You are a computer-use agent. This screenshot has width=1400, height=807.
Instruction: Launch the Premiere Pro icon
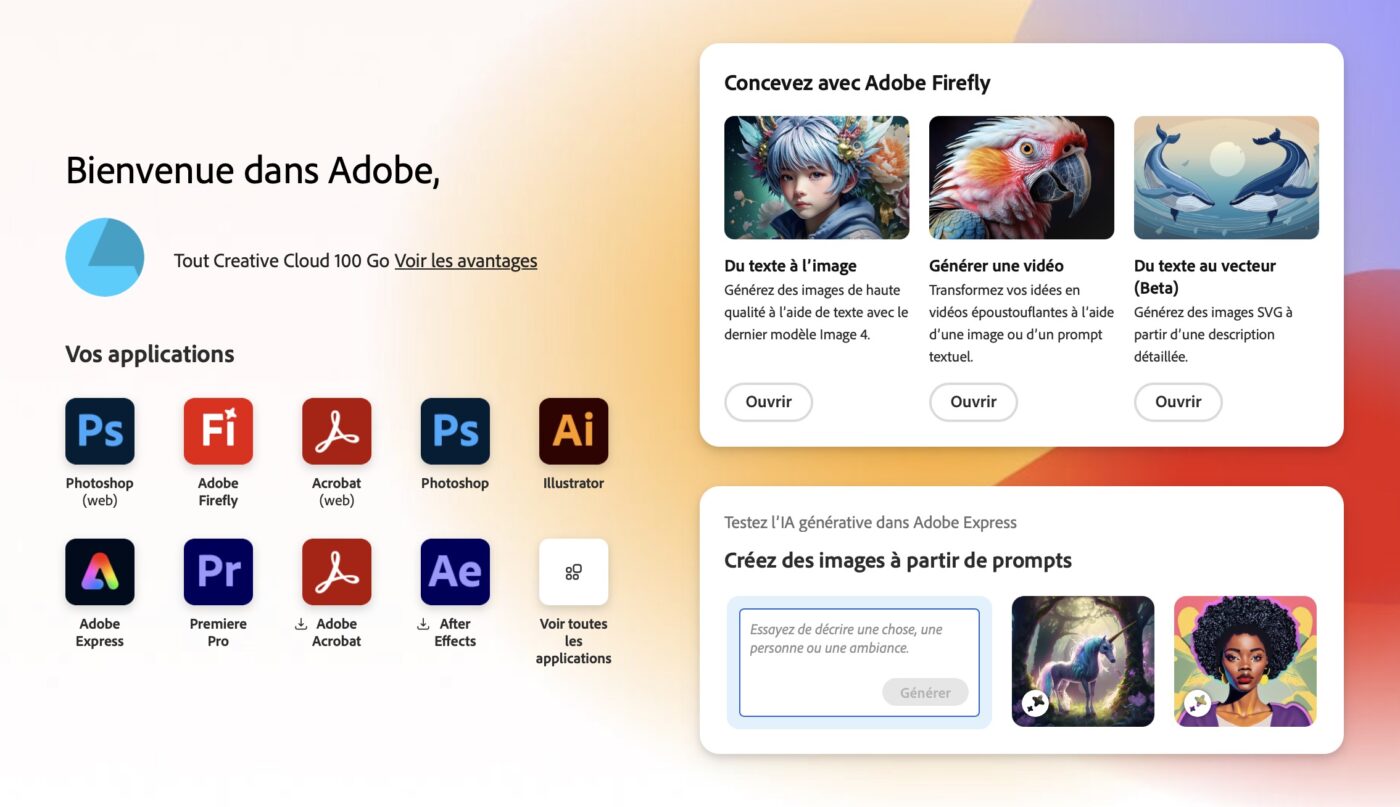click(x=218, y=572)
